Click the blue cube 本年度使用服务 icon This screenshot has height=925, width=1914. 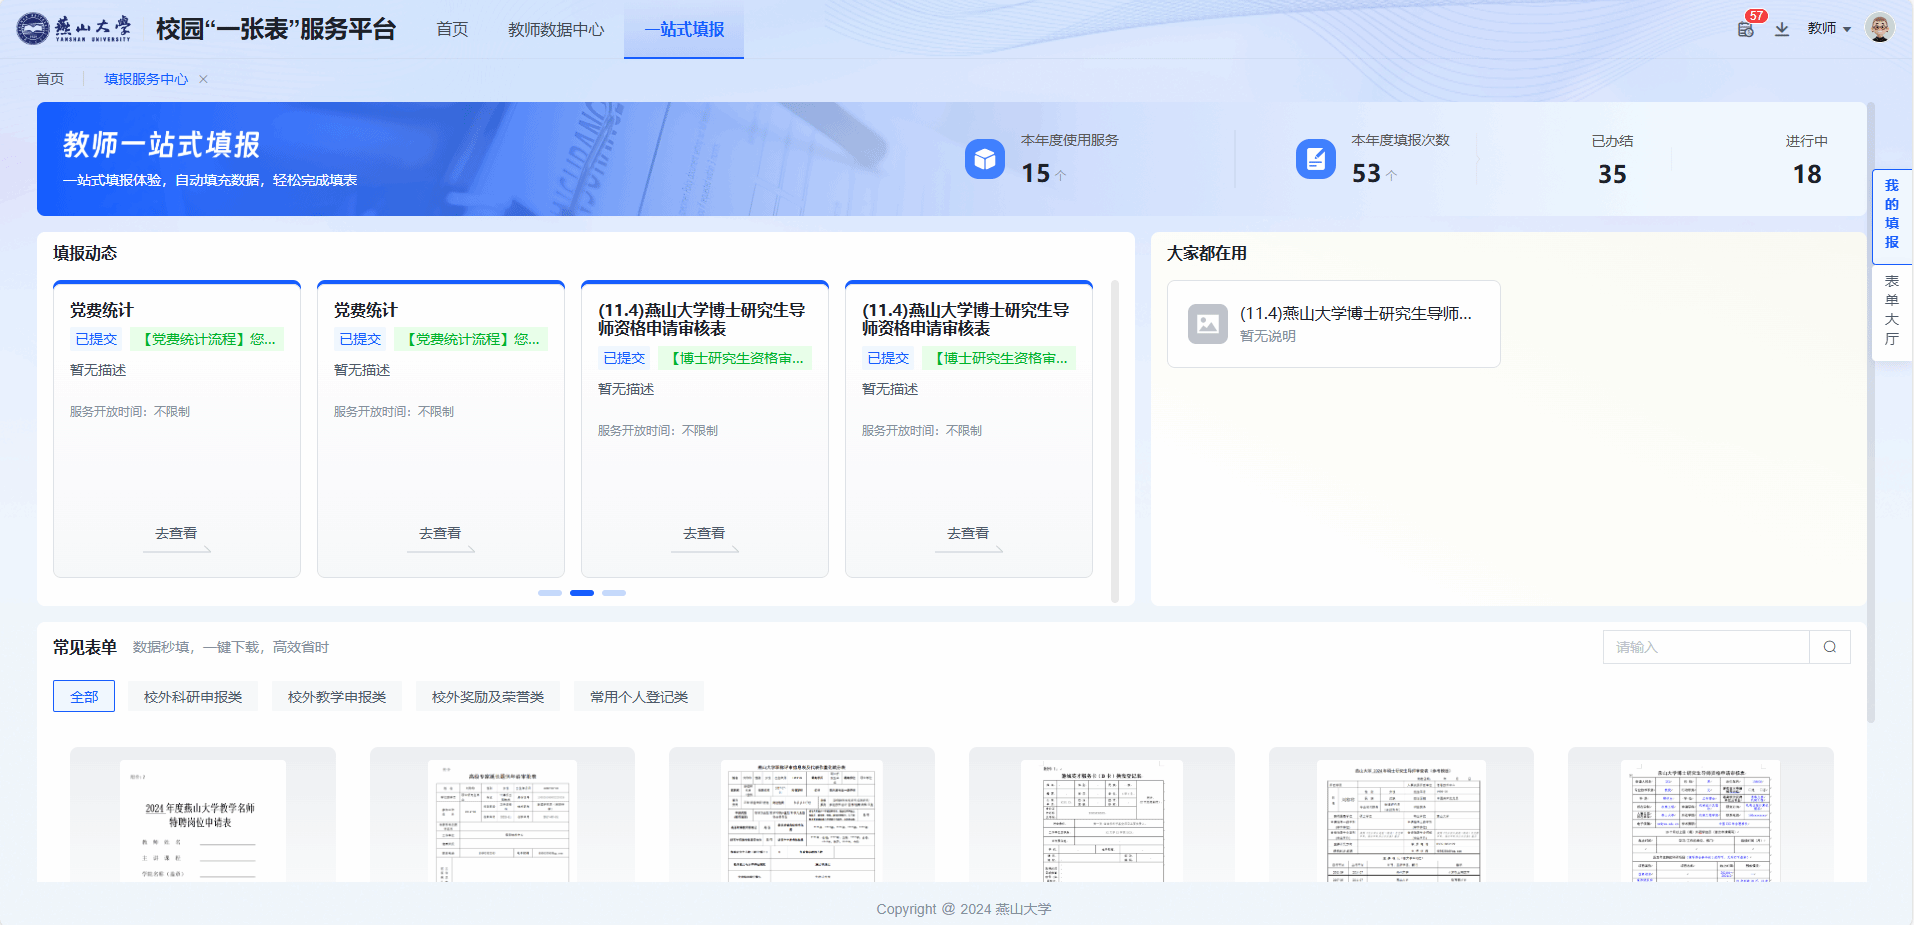click(985, 159)
